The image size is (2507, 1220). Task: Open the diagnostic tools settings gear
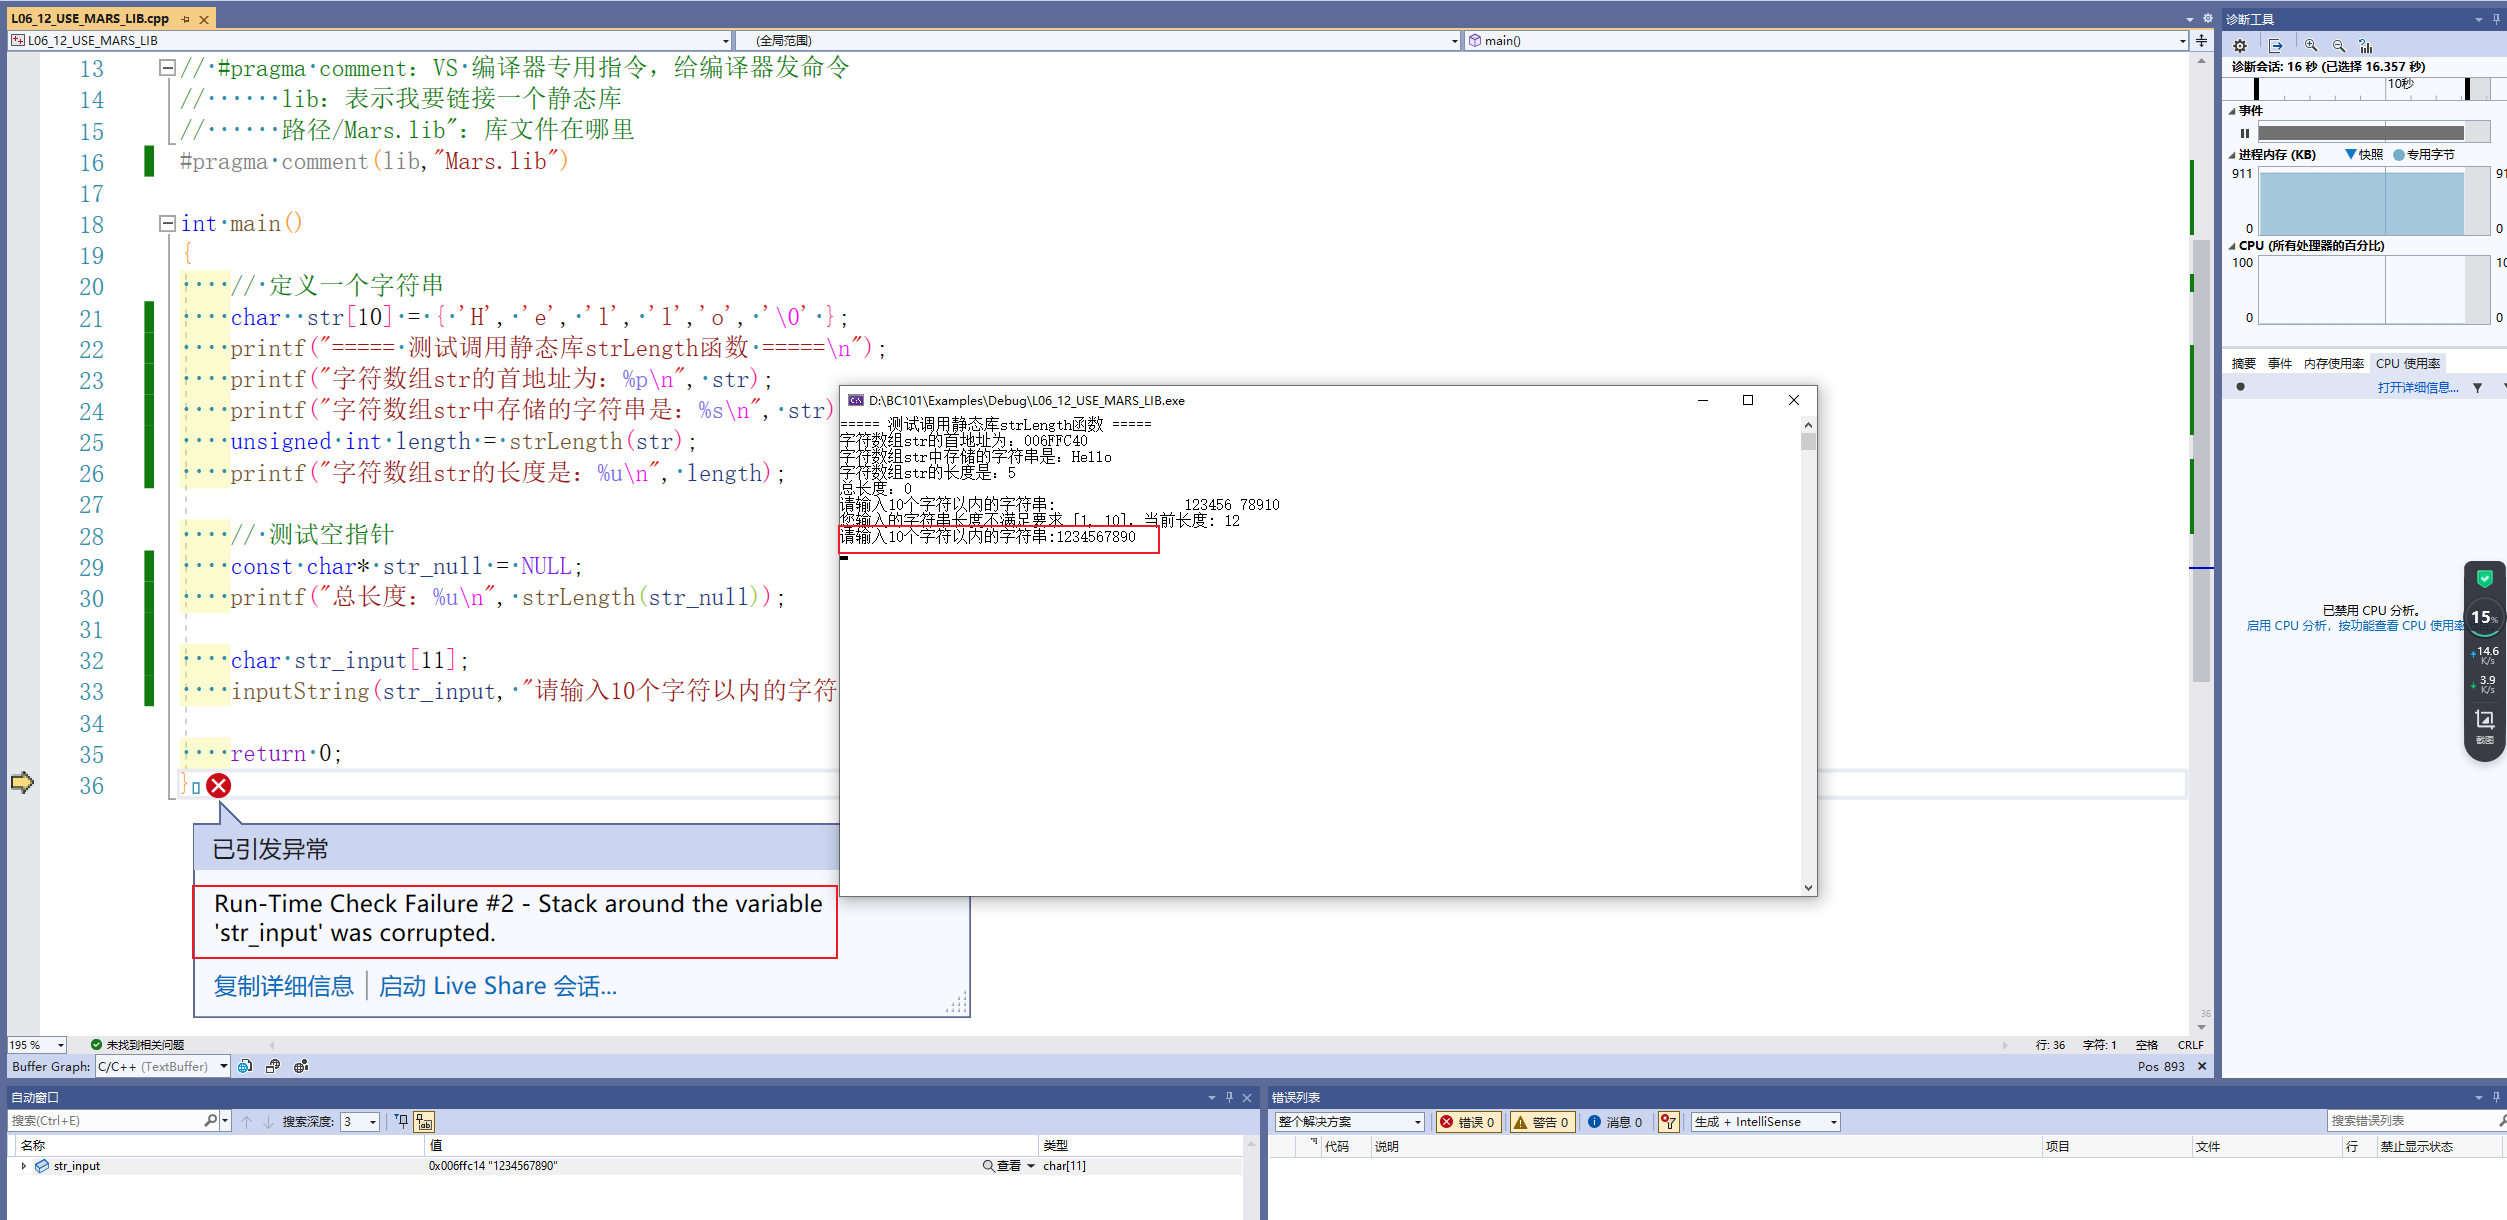click(2240, 46)
